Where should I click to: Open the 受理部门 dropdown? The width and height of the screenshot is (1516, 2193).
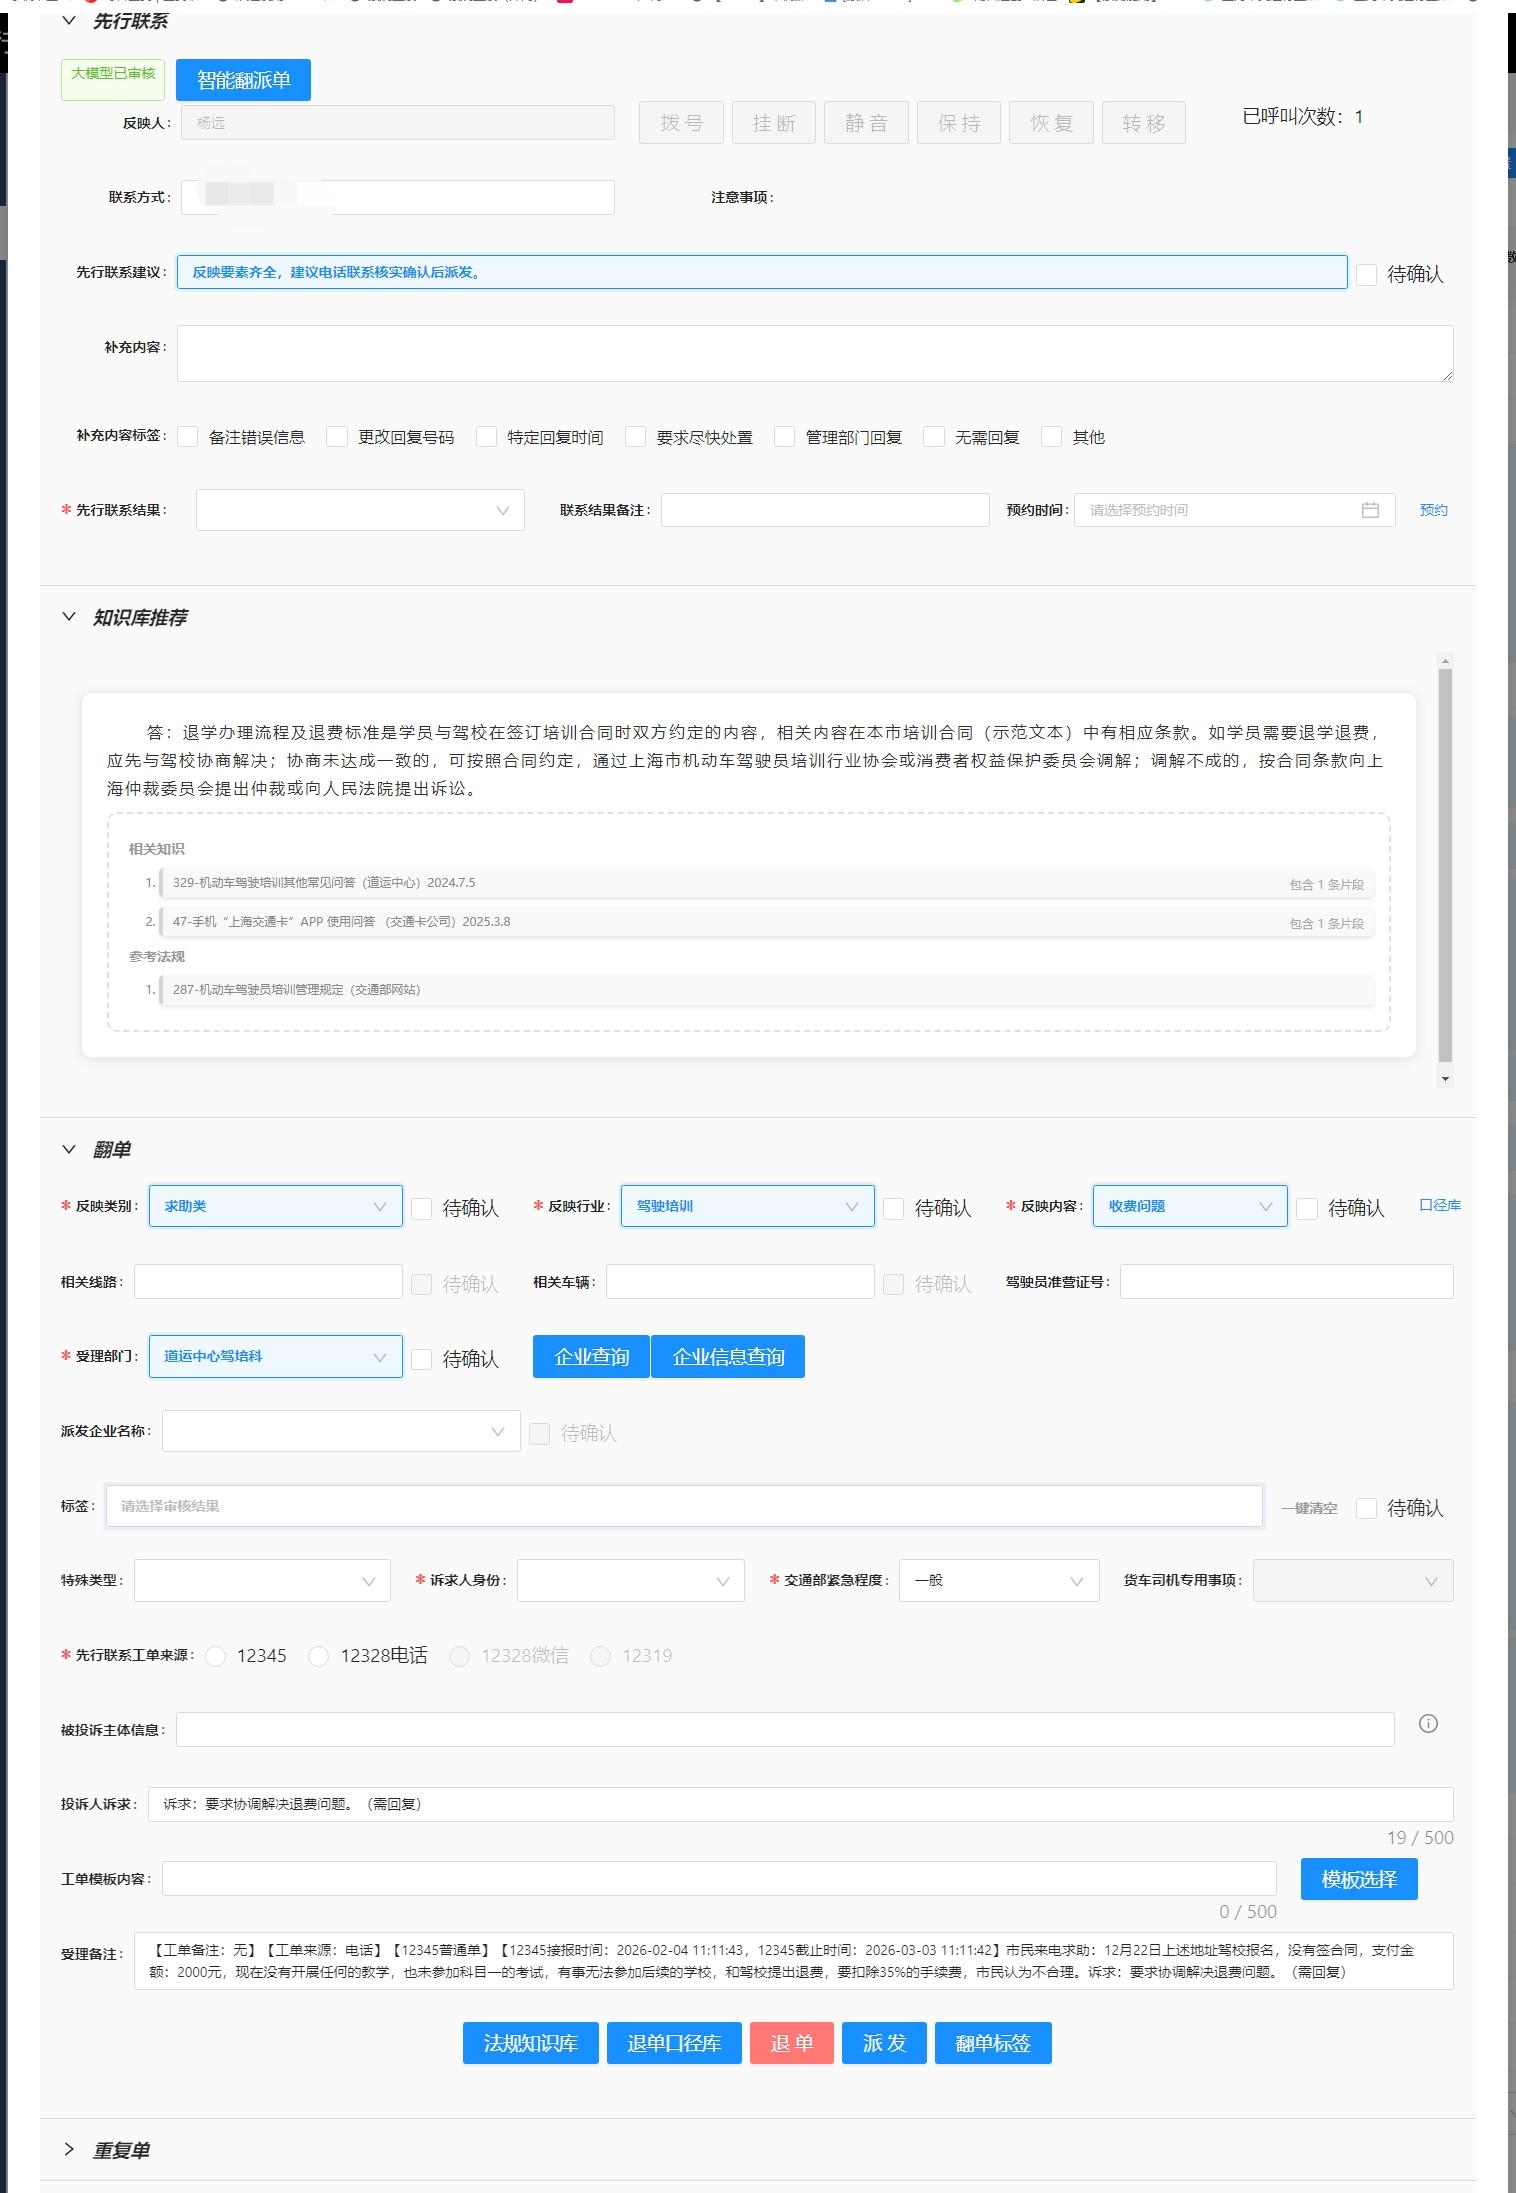(275, 1357)
